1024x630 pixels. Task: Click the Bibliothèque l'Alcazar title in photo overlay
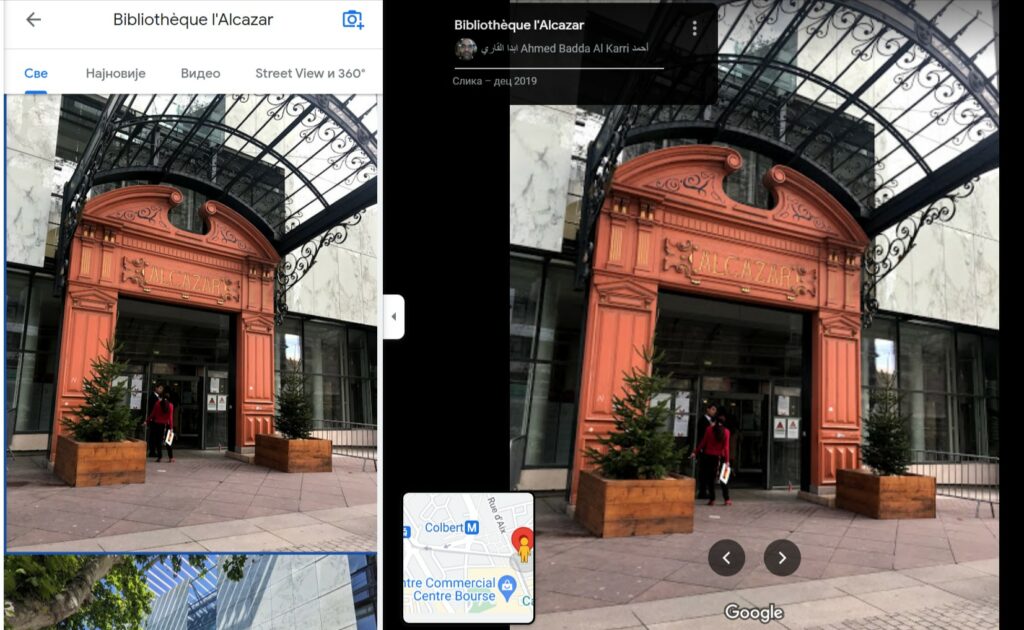pyautogui.click(x=519, y=25)
